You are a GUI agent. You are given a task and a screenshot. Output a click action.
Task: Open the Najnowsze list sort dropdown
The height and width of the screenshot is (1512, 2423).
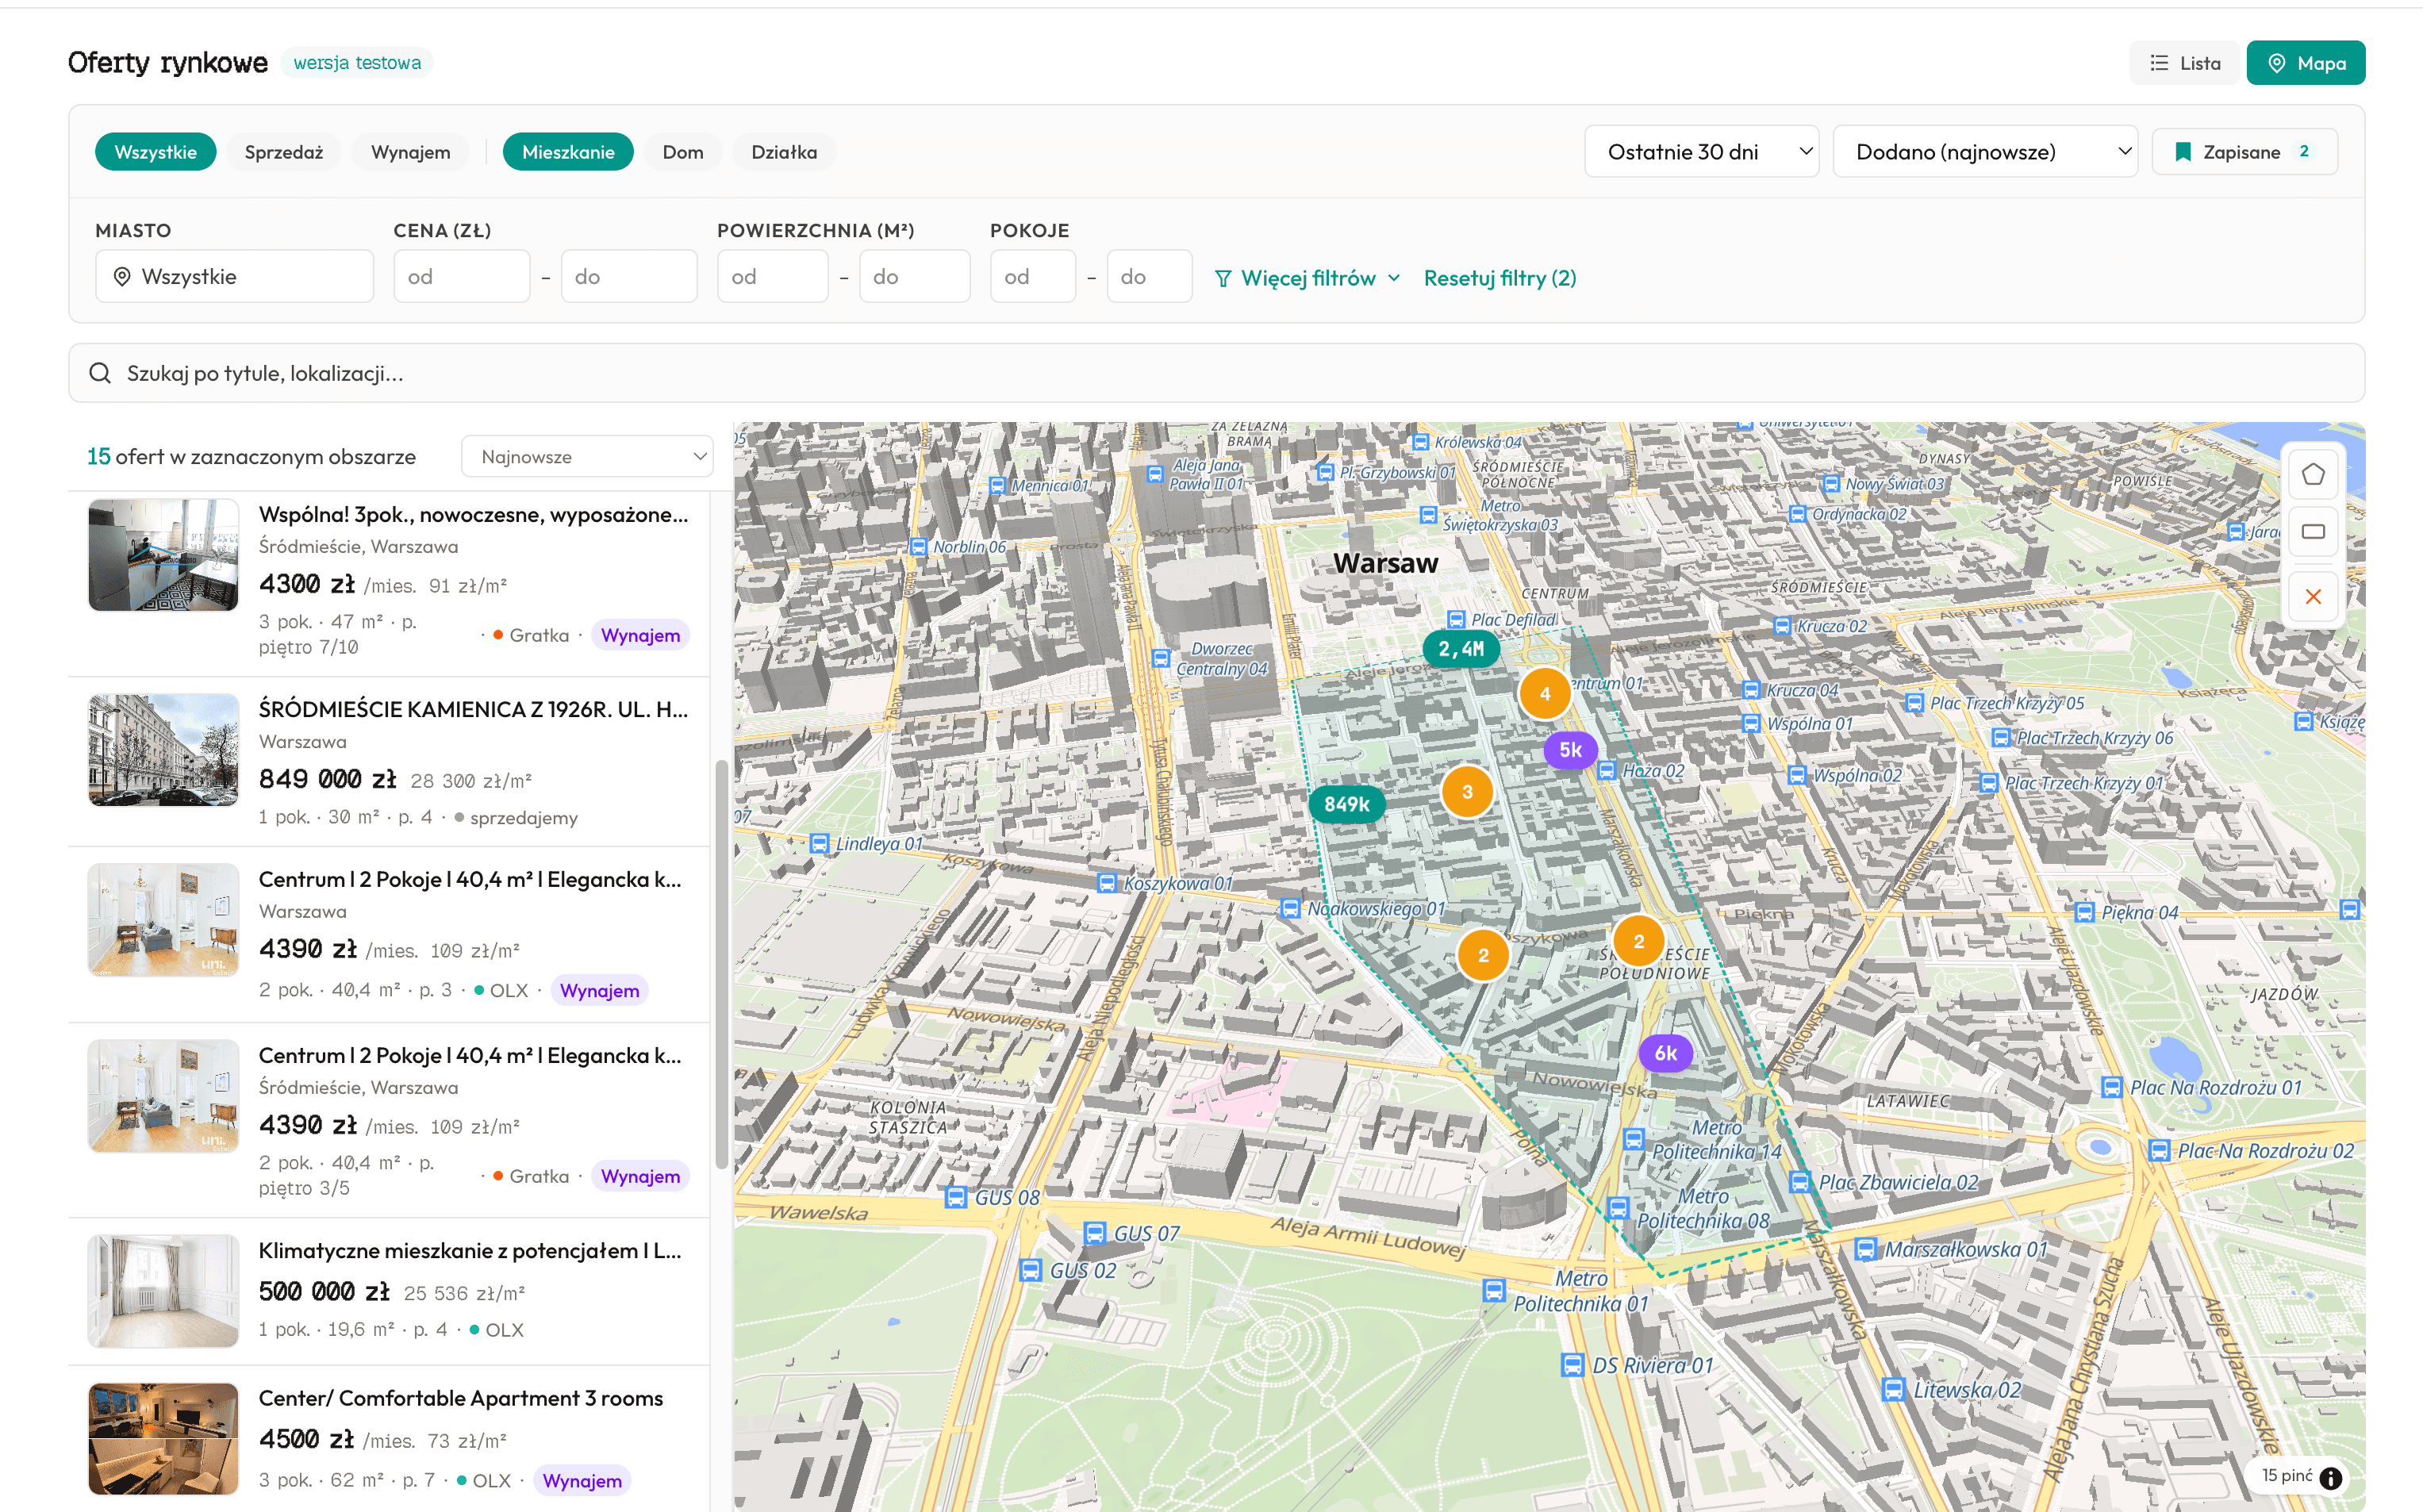pos(587,457)
